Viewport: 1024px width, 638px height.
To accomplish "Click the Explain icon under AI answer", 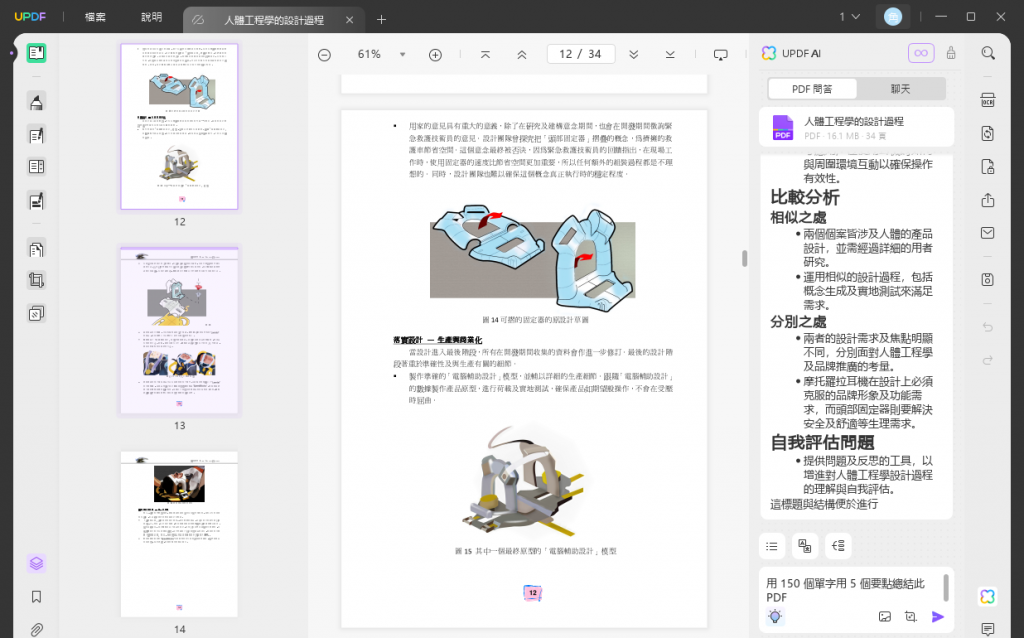I will click(x=839, y=546).
